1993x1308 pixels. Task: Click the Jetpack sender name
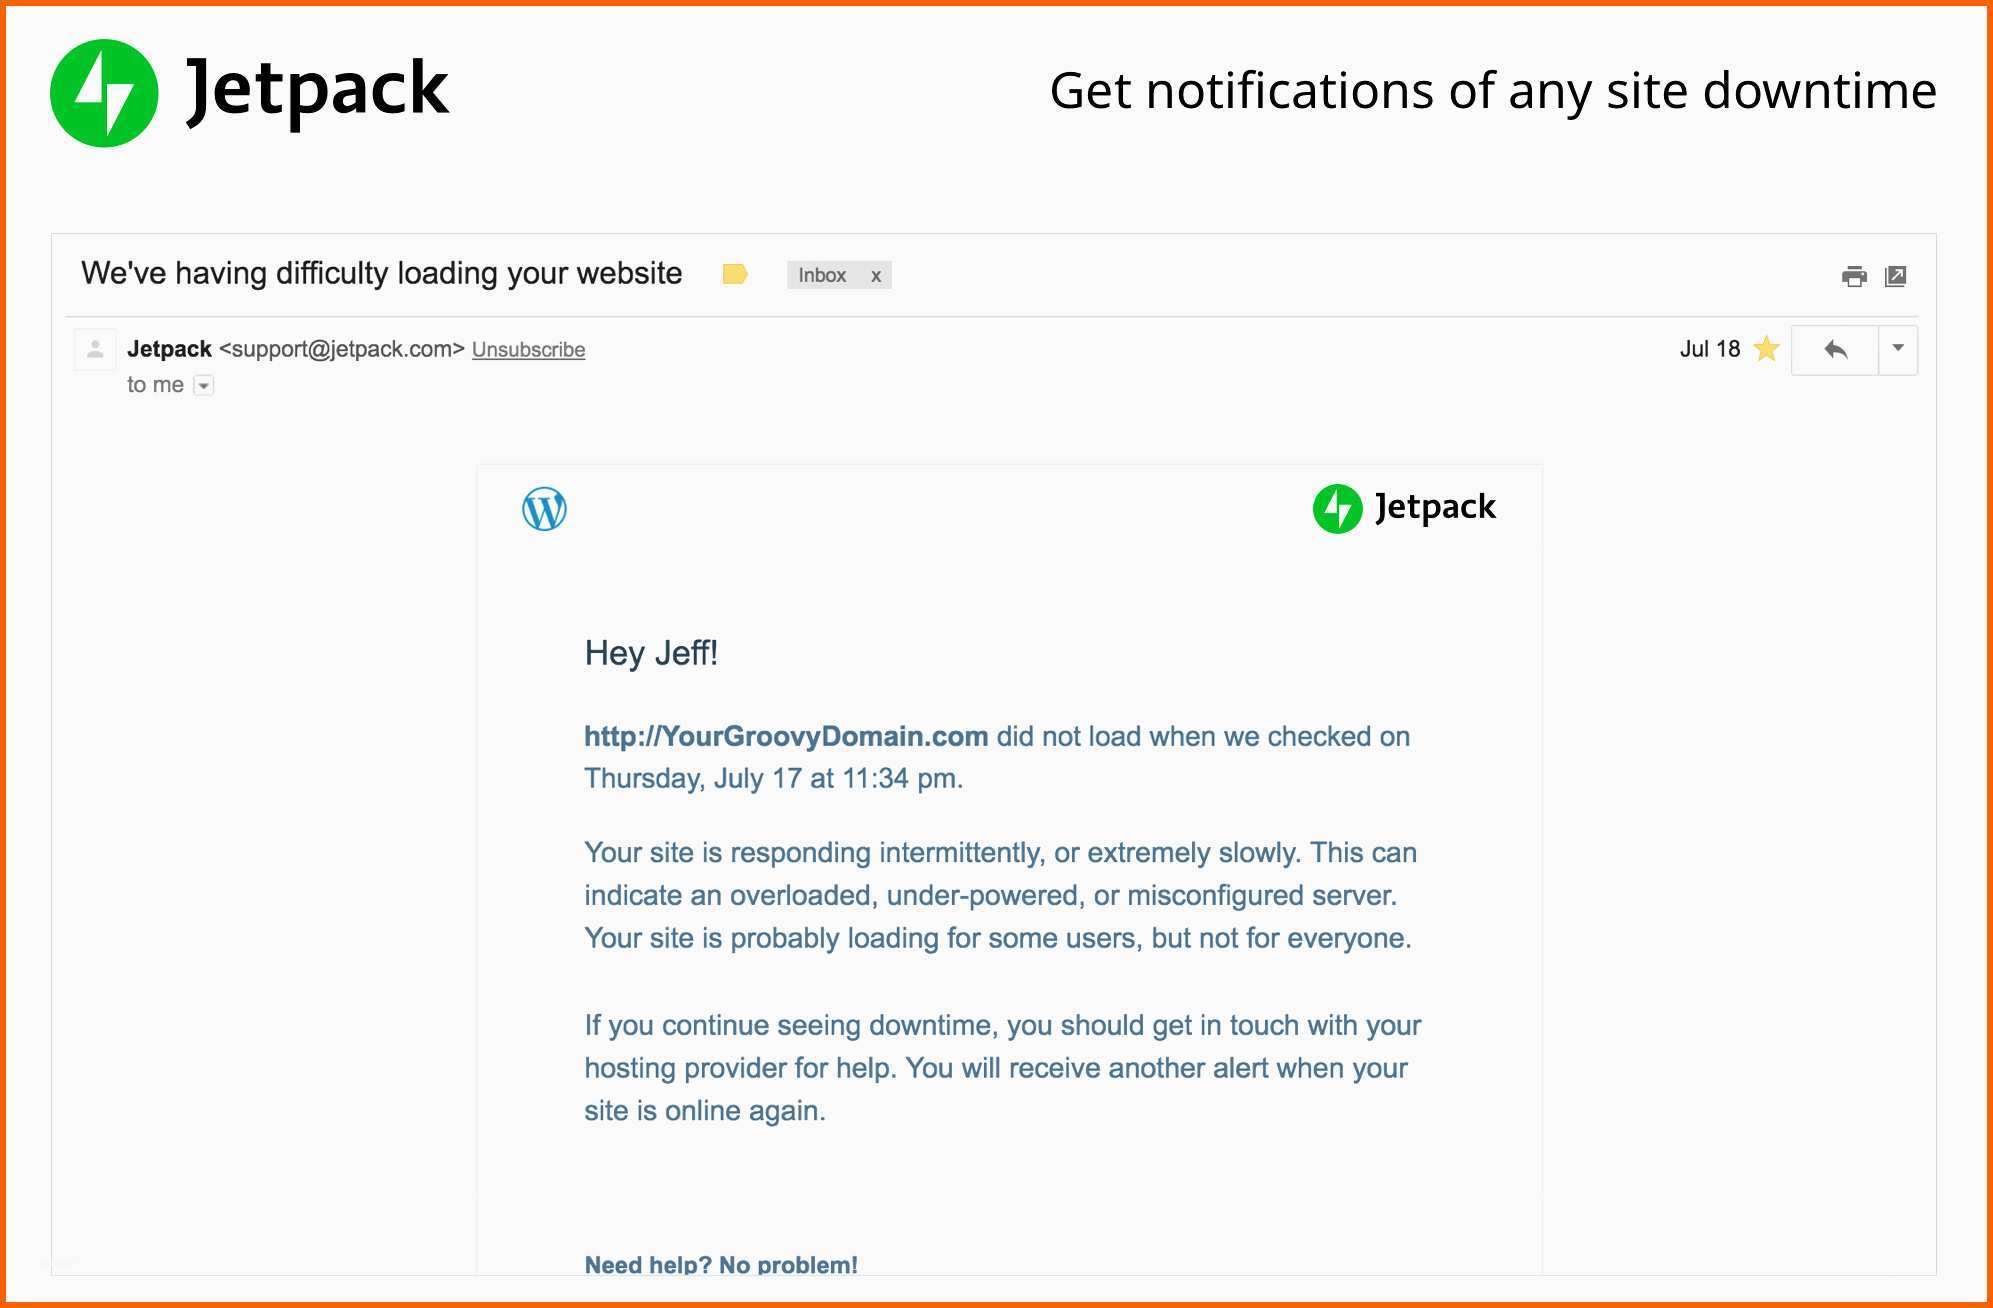(x=169, y=349)
